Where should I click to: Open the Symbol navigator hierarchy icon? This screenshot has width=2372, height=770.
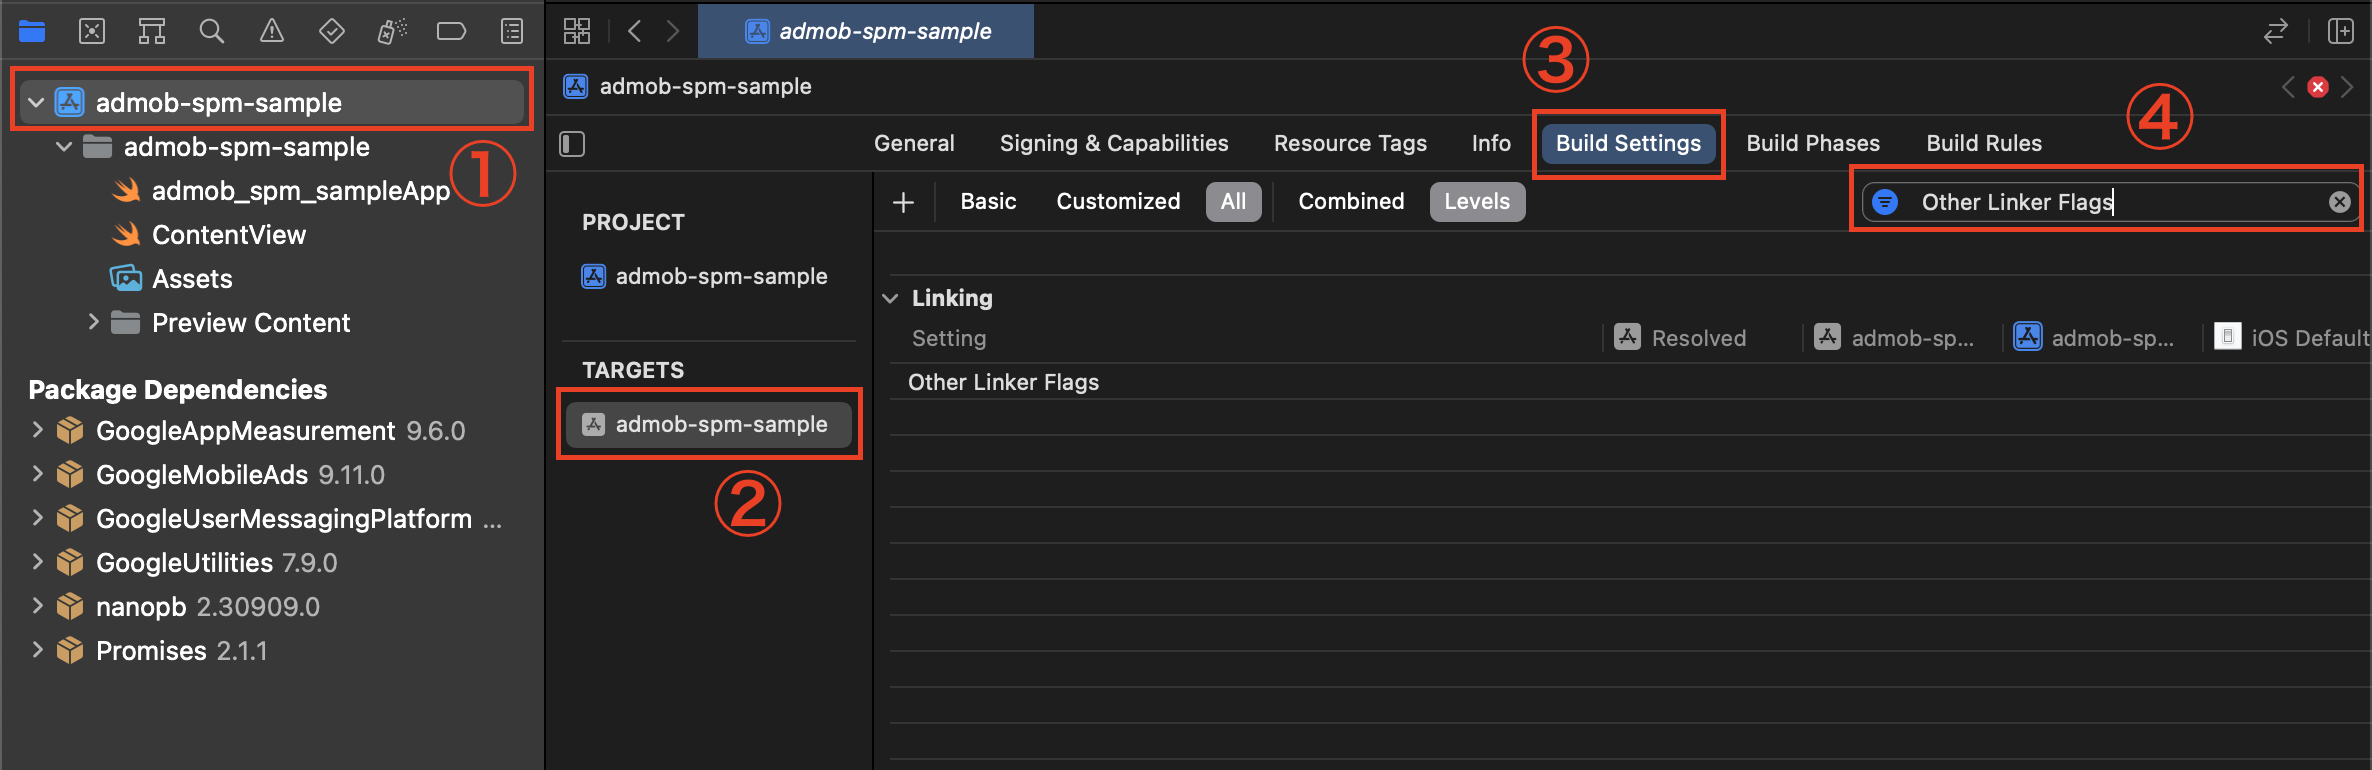(151, 31)
